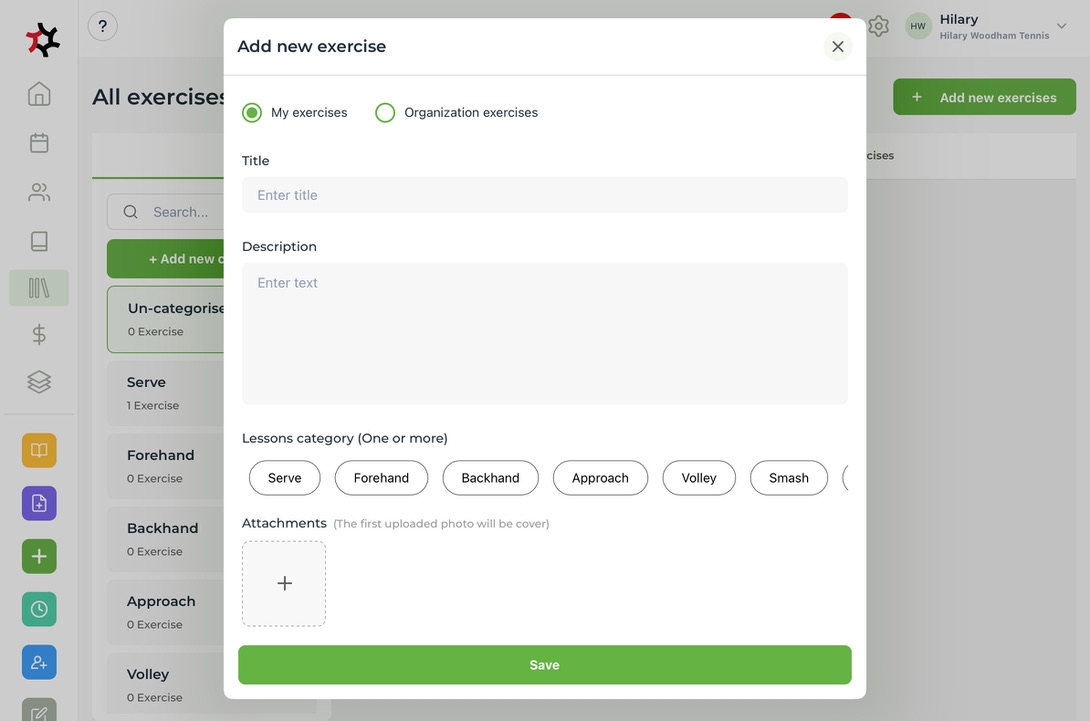1090x721 pixels.
Task: Open the stacked layers icon in sidebar
Action: click(39, 382)
